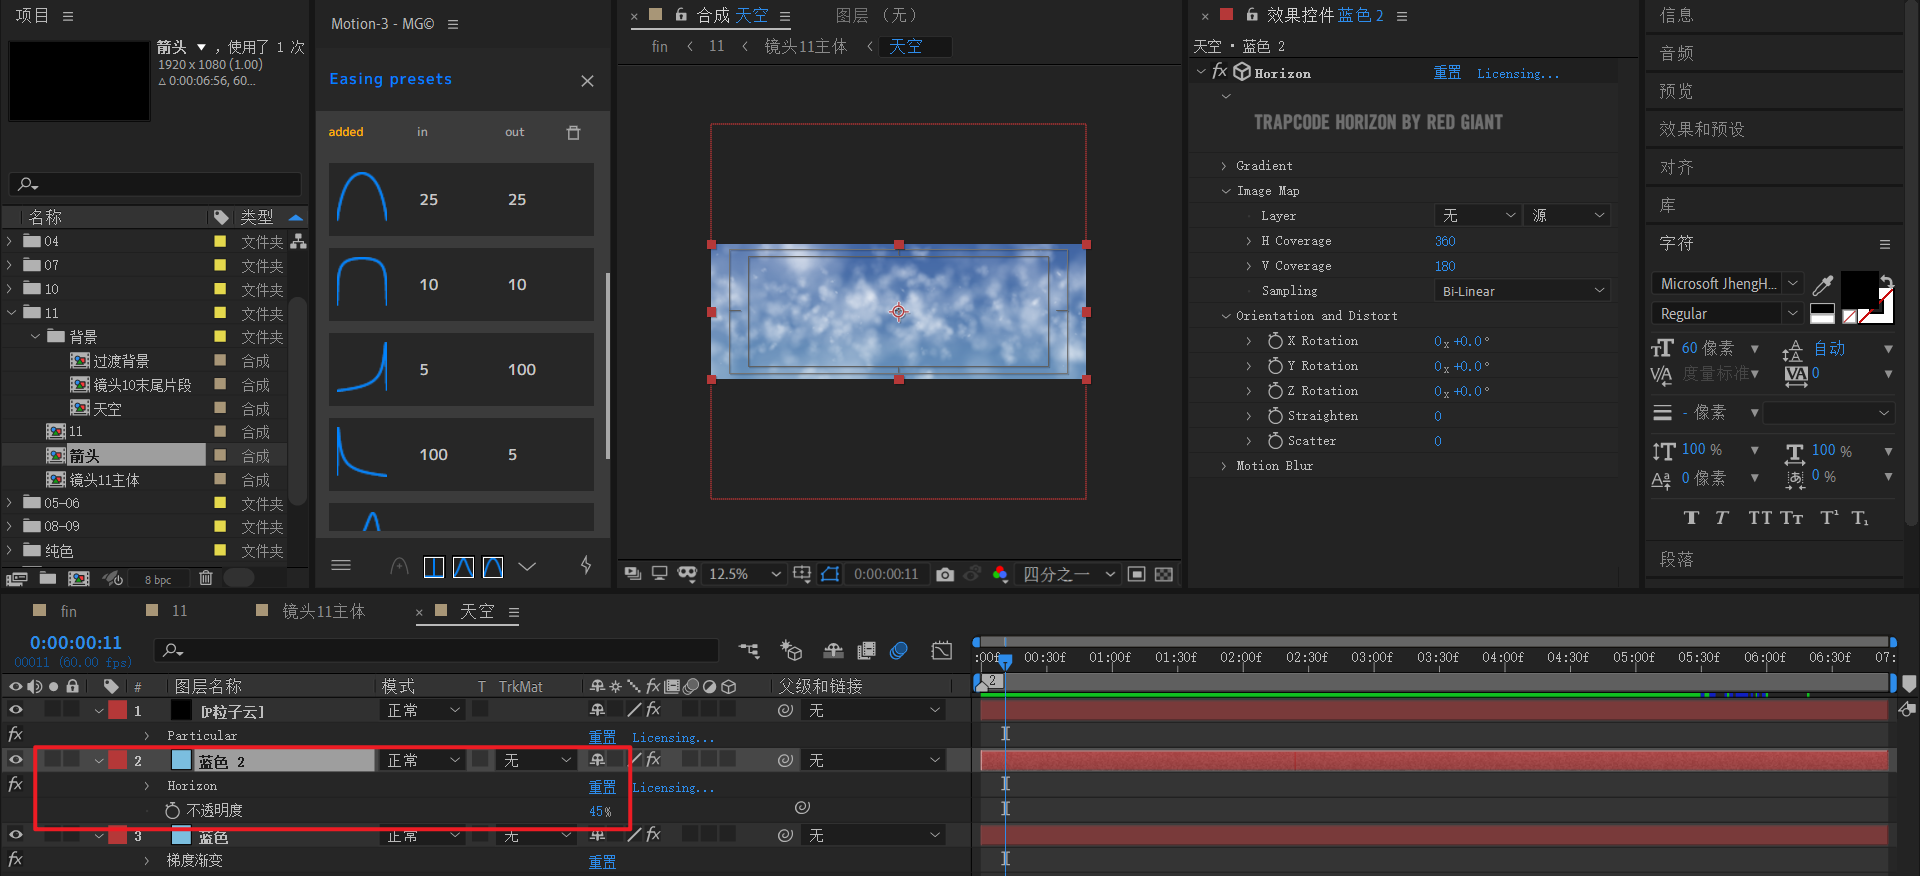Toggle eye visibility for layer 3 蓝色
The height and width of the screenshot is (876, 1920).
coord(15,834)
